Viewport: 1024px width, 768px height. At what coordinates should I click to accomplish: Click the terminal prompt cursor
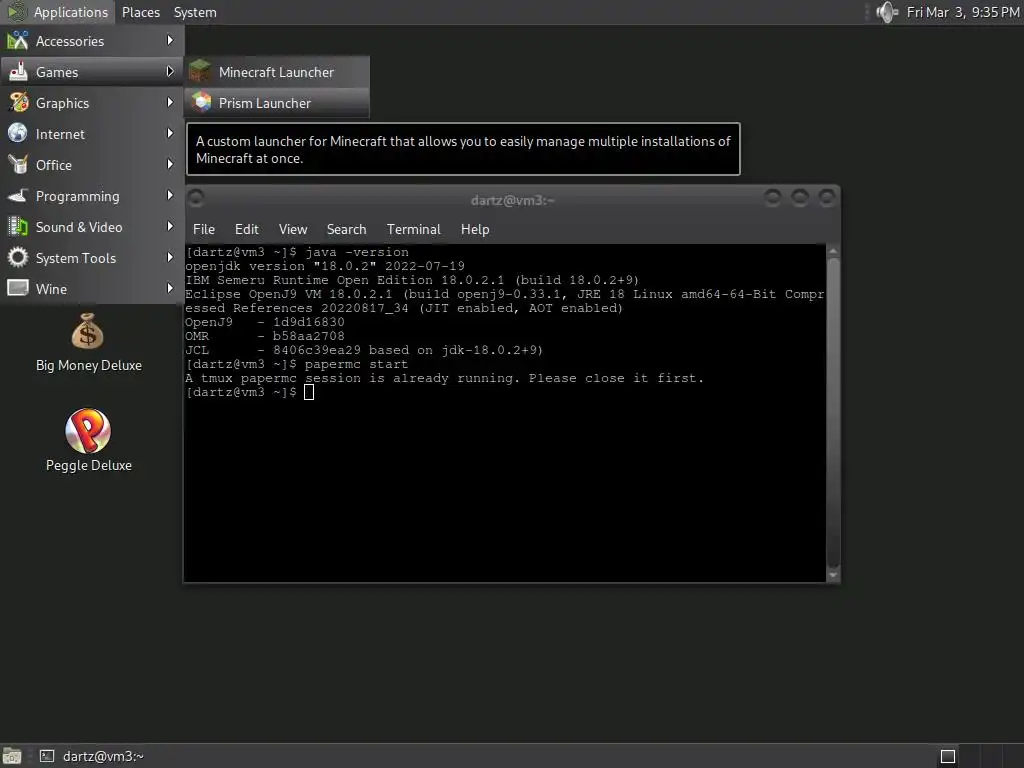click(309, 392)
